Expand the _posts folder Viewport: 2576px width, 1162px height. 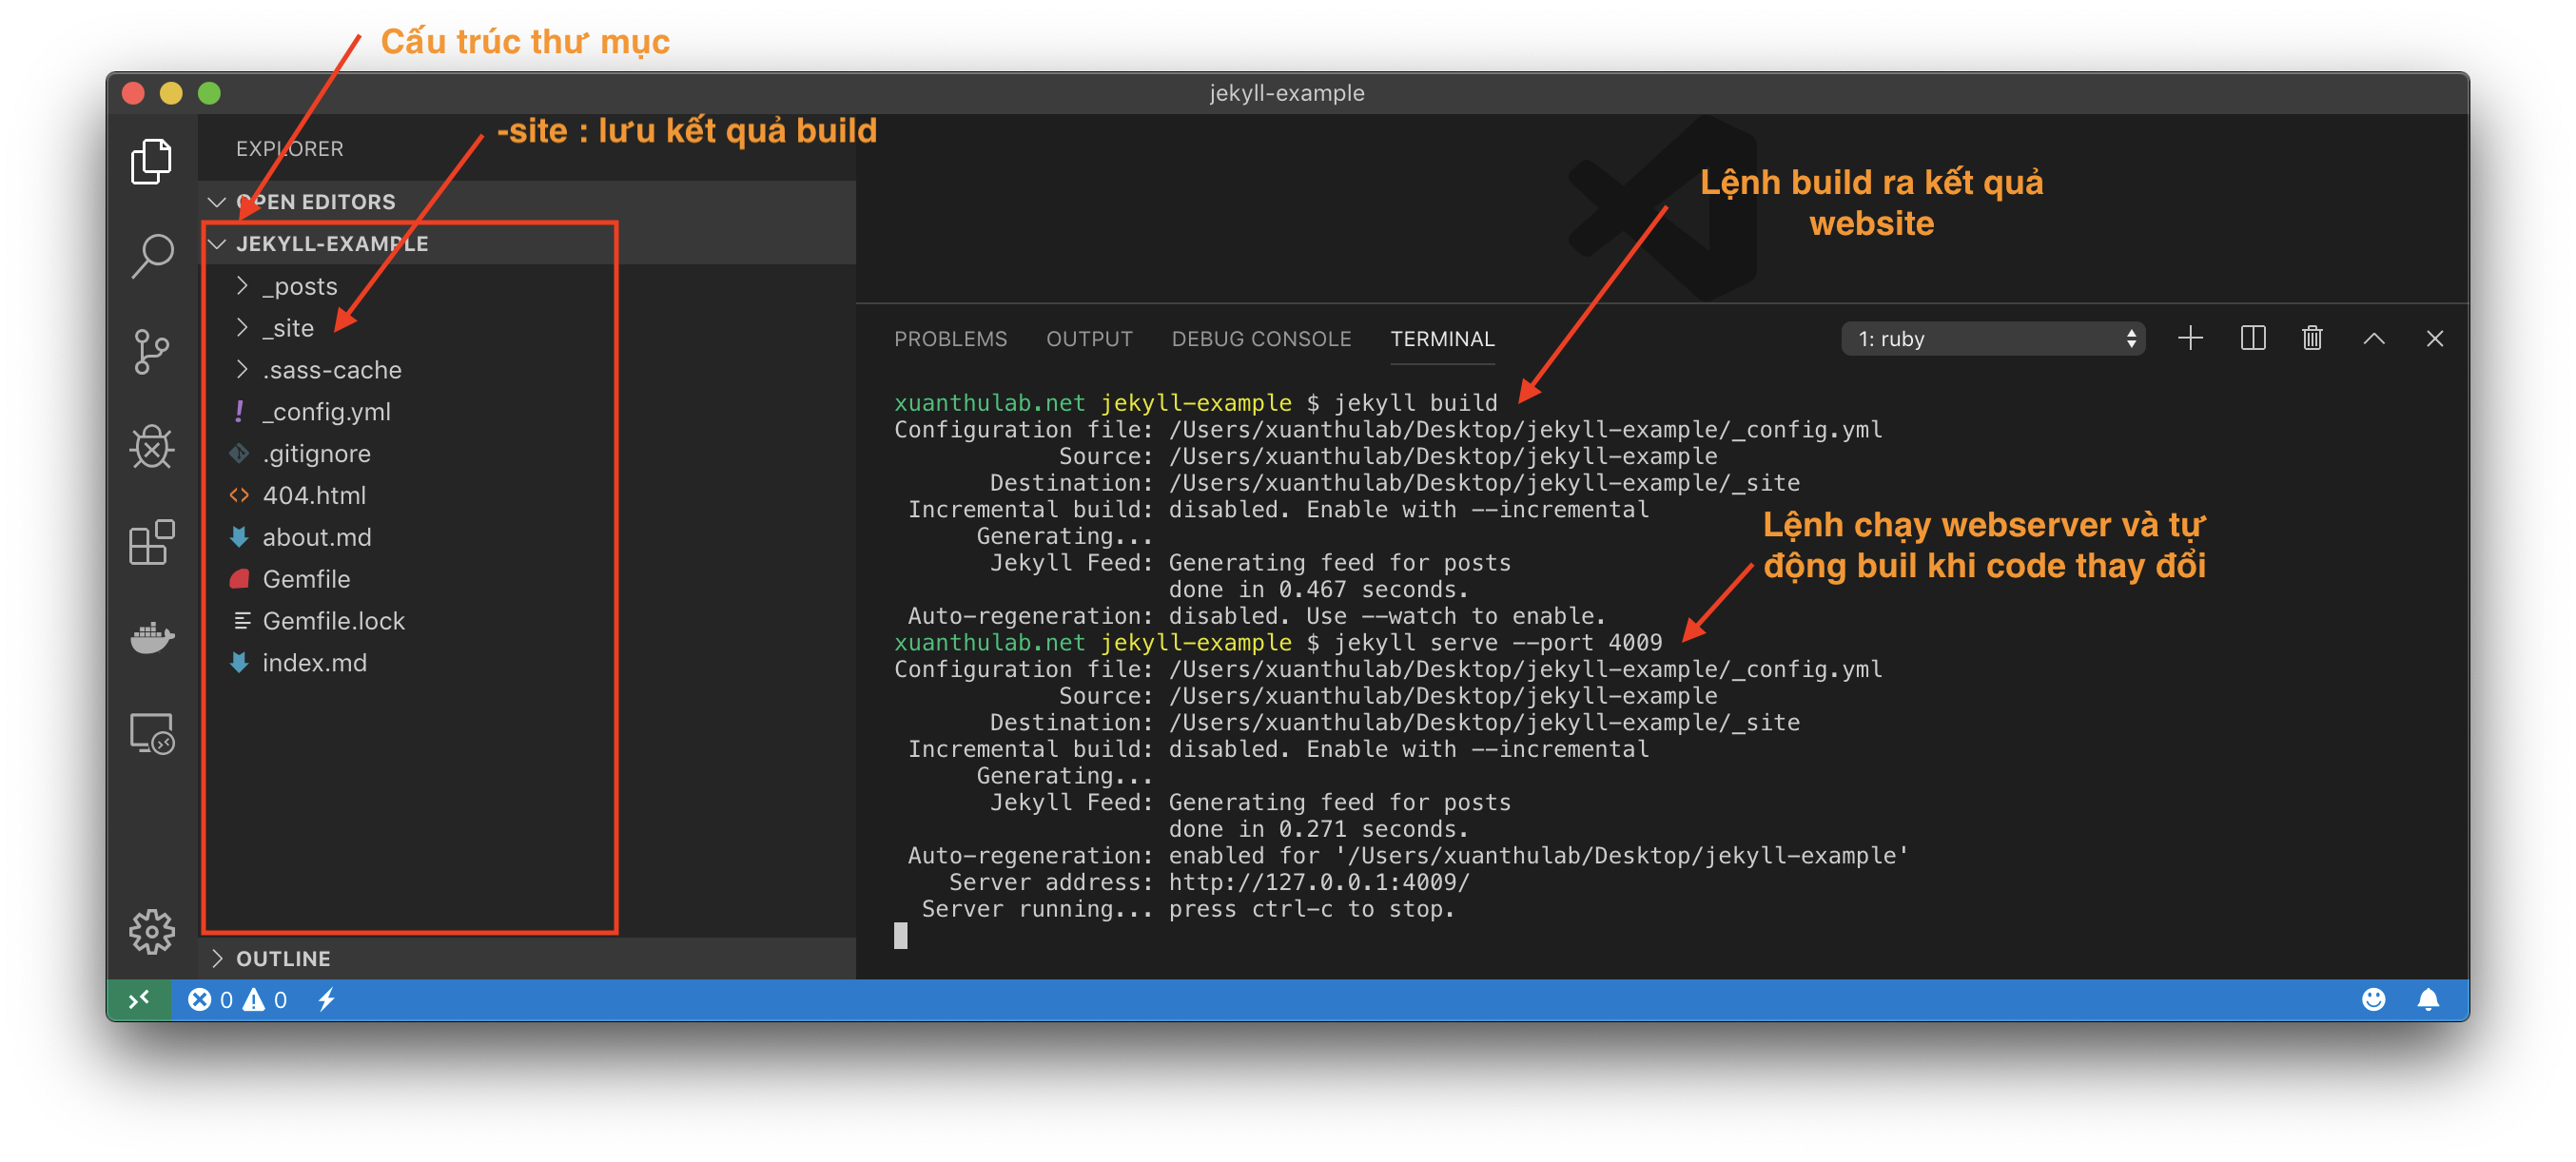(299, 287)
